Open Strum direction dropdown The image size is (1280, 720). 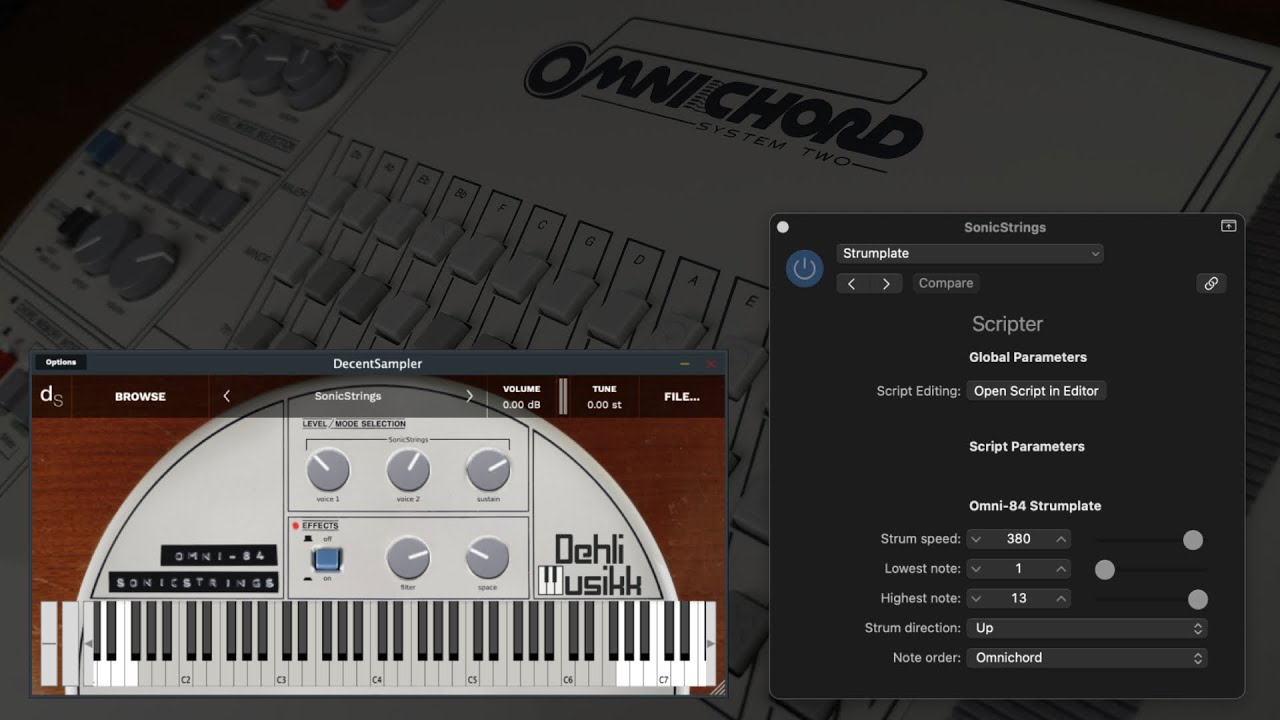coord(1087,628)
